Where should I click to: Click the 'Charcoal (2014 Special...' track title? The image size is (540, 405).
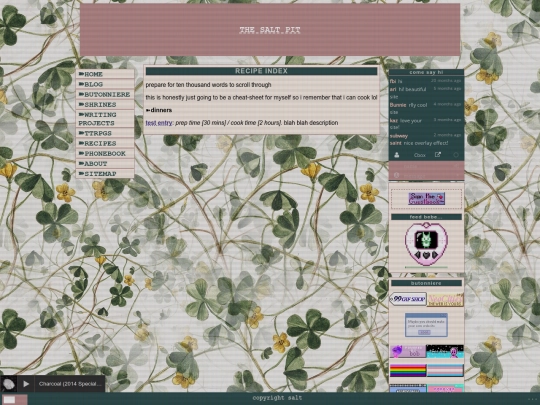pos(70,384)
